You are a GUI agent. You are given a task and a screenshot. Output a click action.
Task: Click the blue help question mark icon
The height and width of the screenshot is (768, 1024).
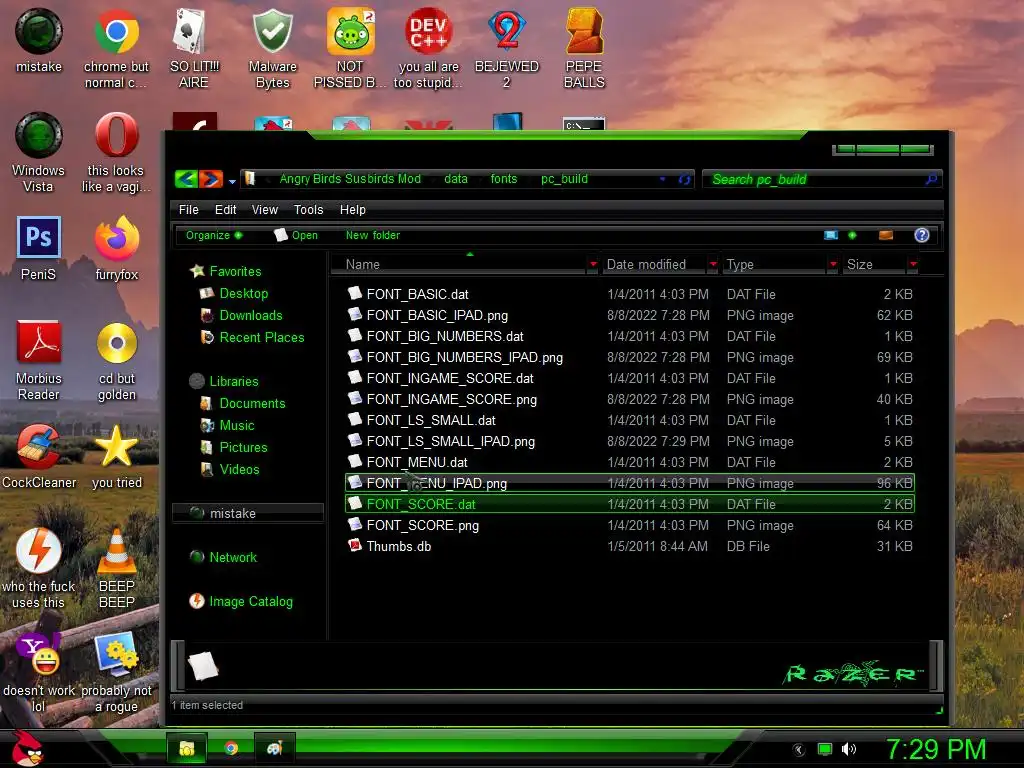click(921, 235)
